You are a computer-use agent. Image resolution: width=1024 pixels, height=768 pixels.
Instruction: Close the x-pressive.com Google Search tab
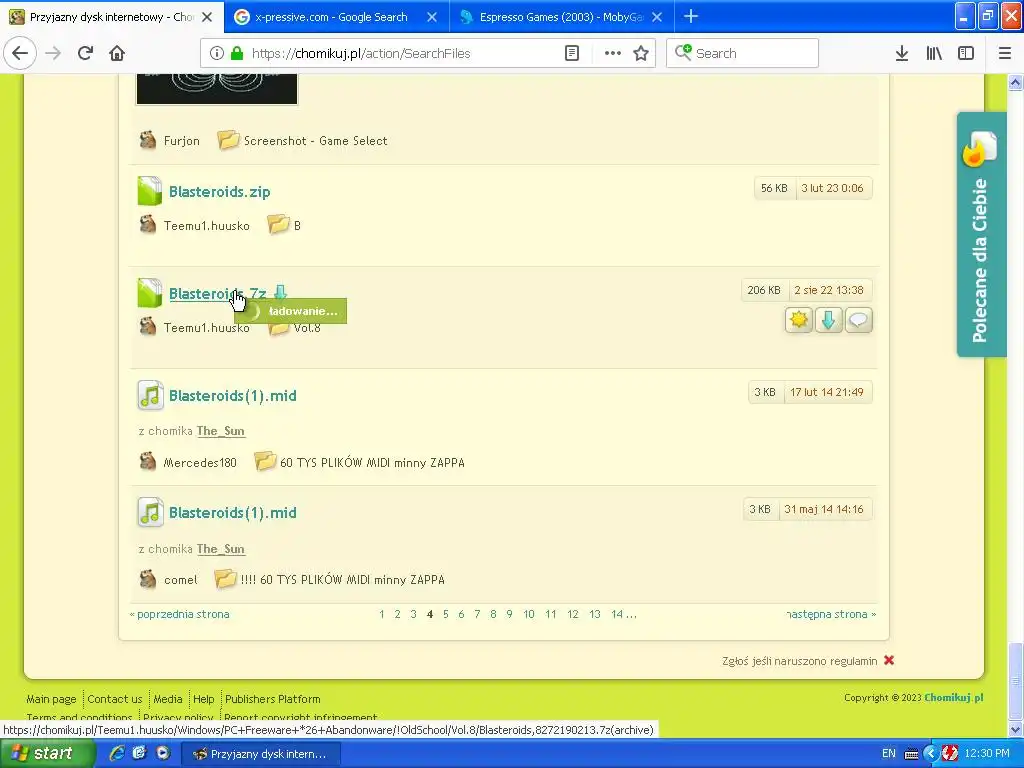click(x=432, y=17)
